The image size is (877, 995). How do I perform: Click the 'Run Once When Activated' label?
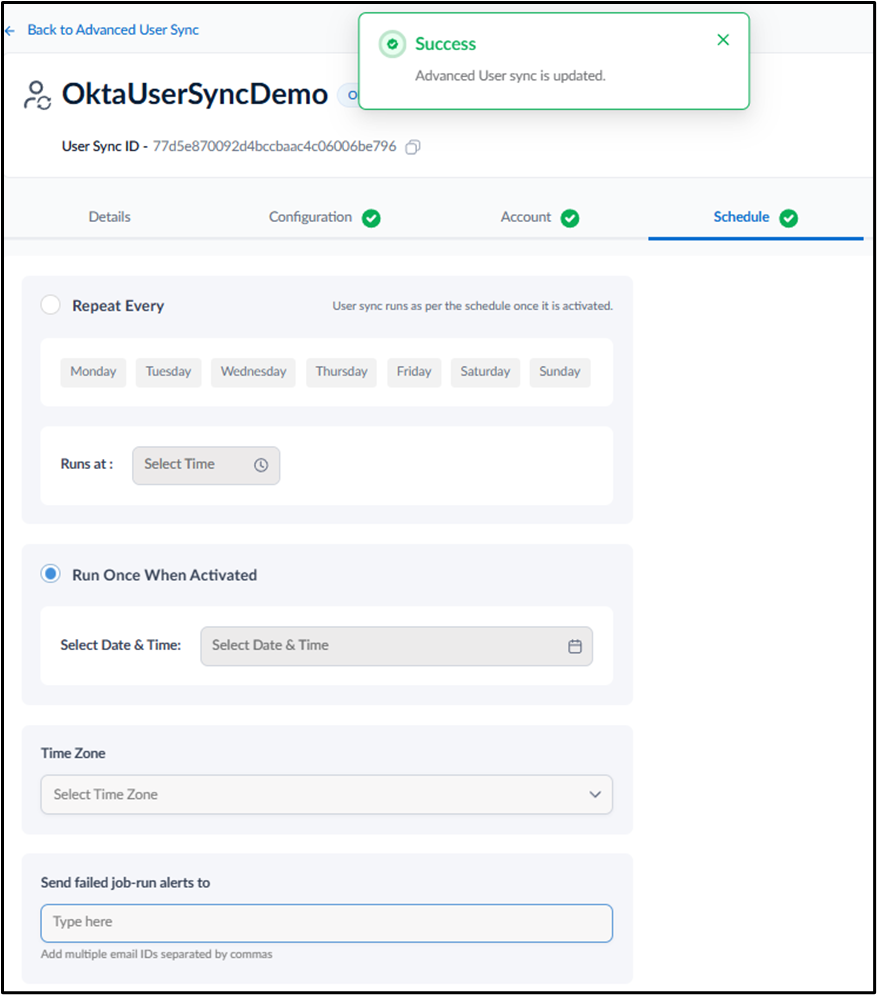(x=164, y=575)
